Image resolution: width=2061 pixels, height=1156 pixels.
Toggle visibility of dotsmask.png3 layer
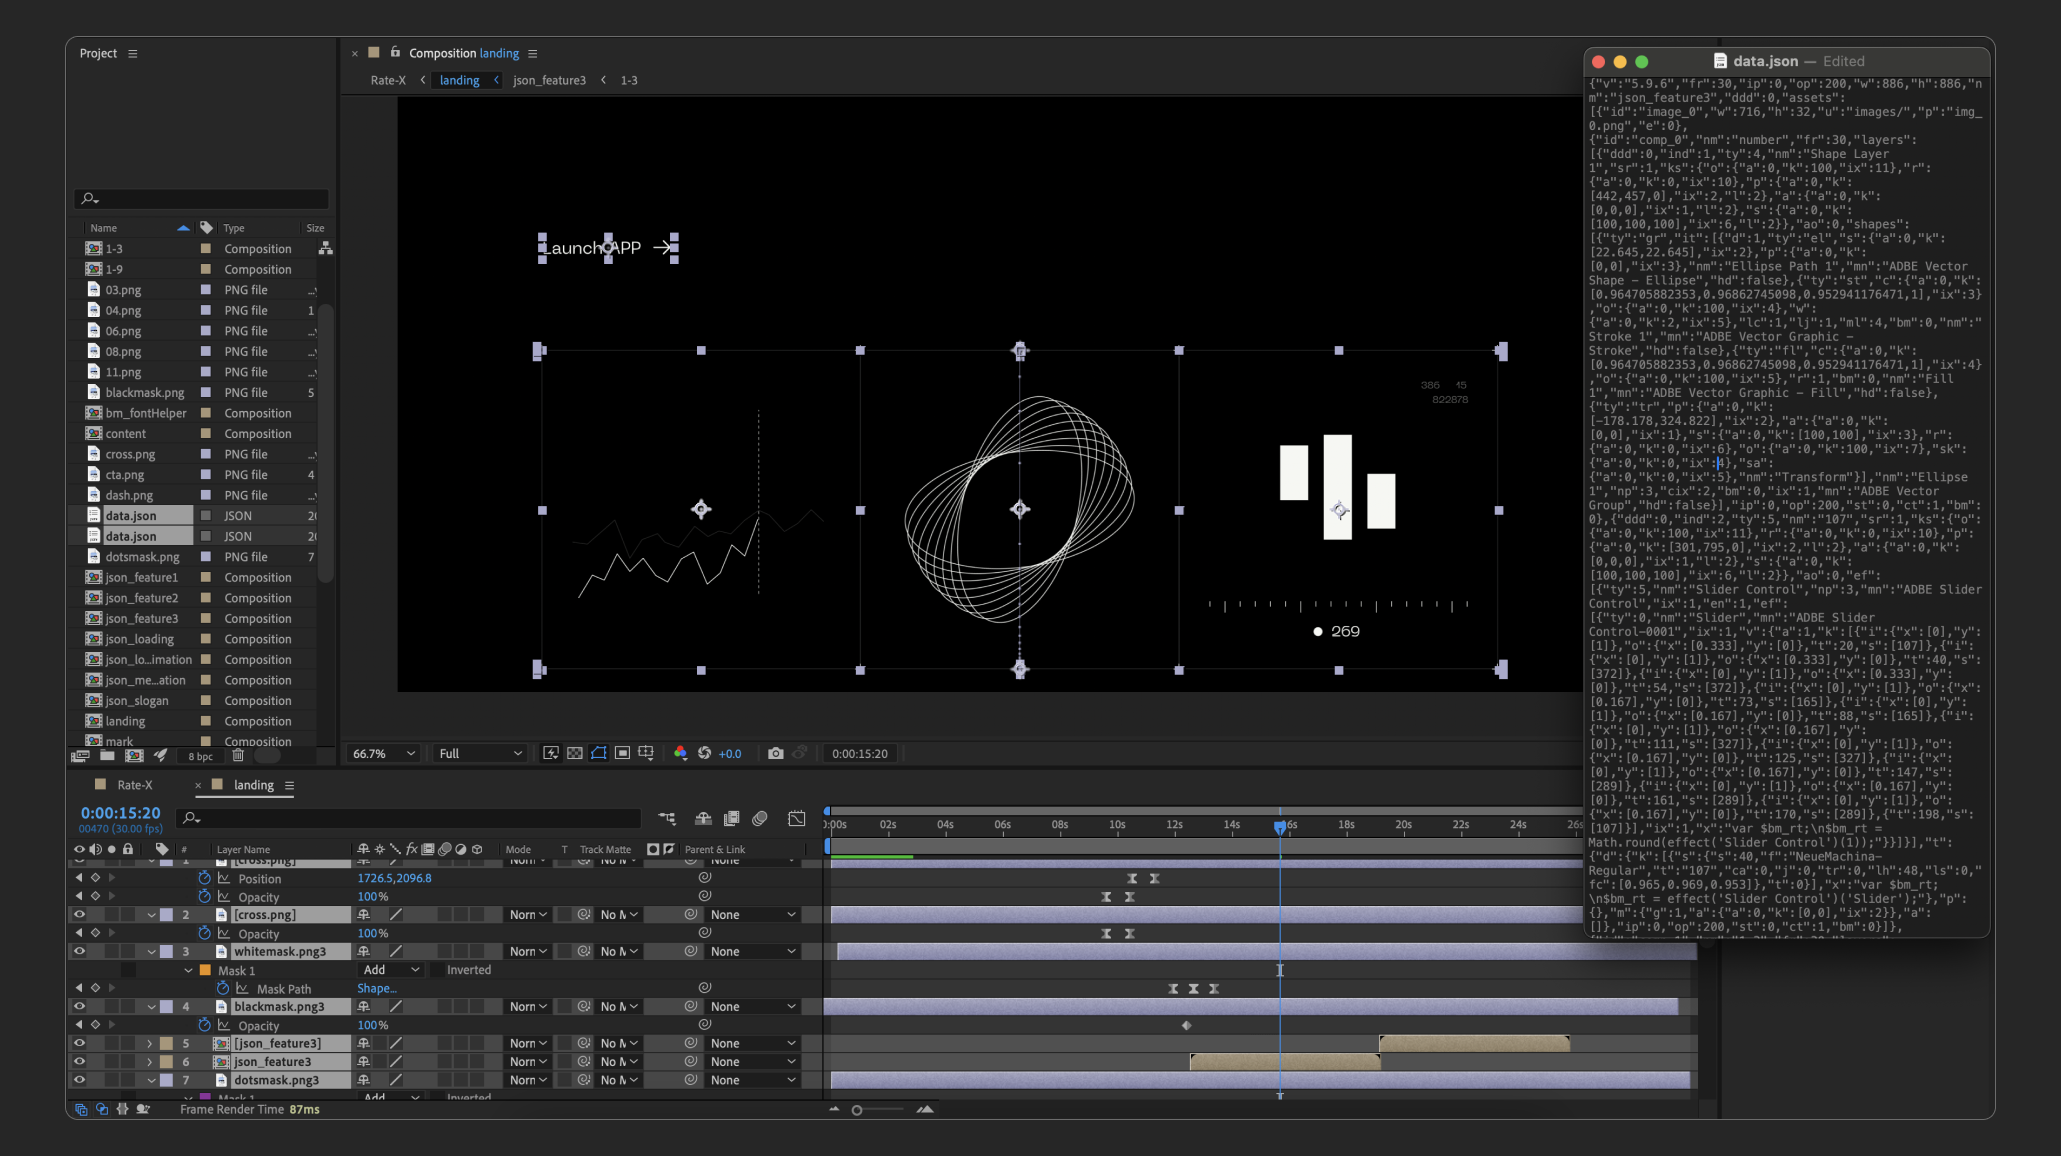coord(79,1080)
